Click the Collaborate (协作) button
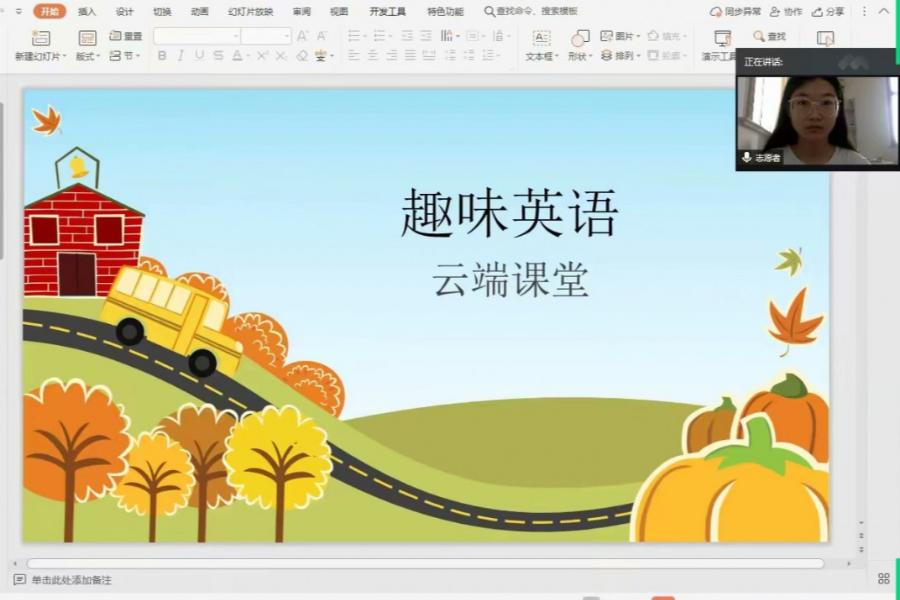 tap(786, 12)
